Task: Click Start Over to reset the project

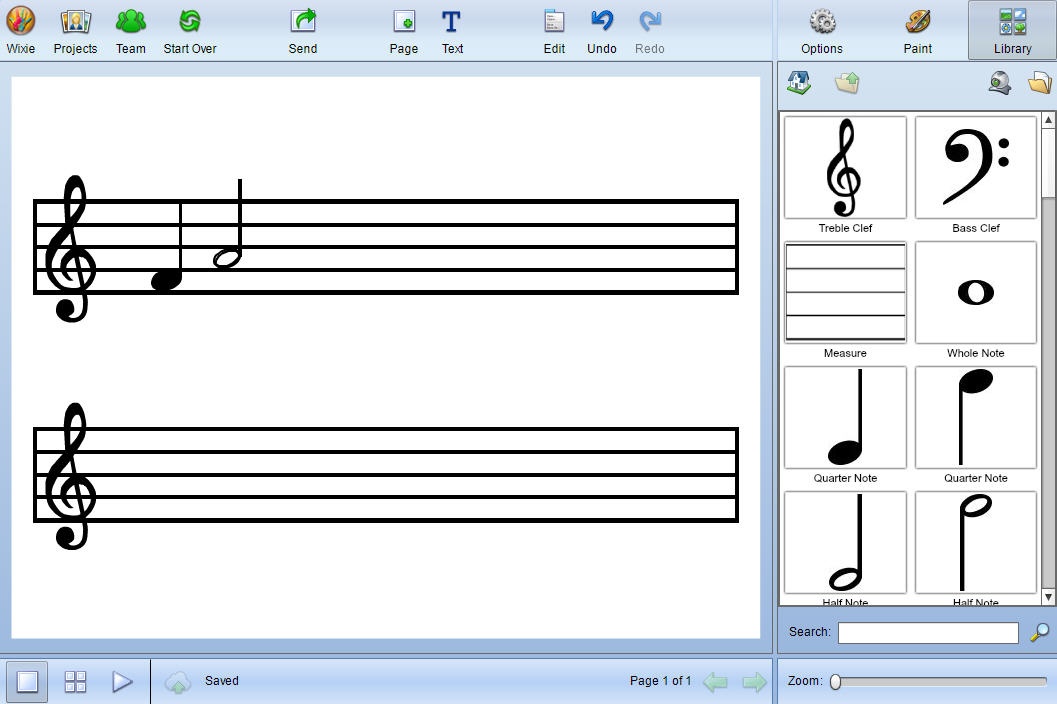Action: pos(189,28)
